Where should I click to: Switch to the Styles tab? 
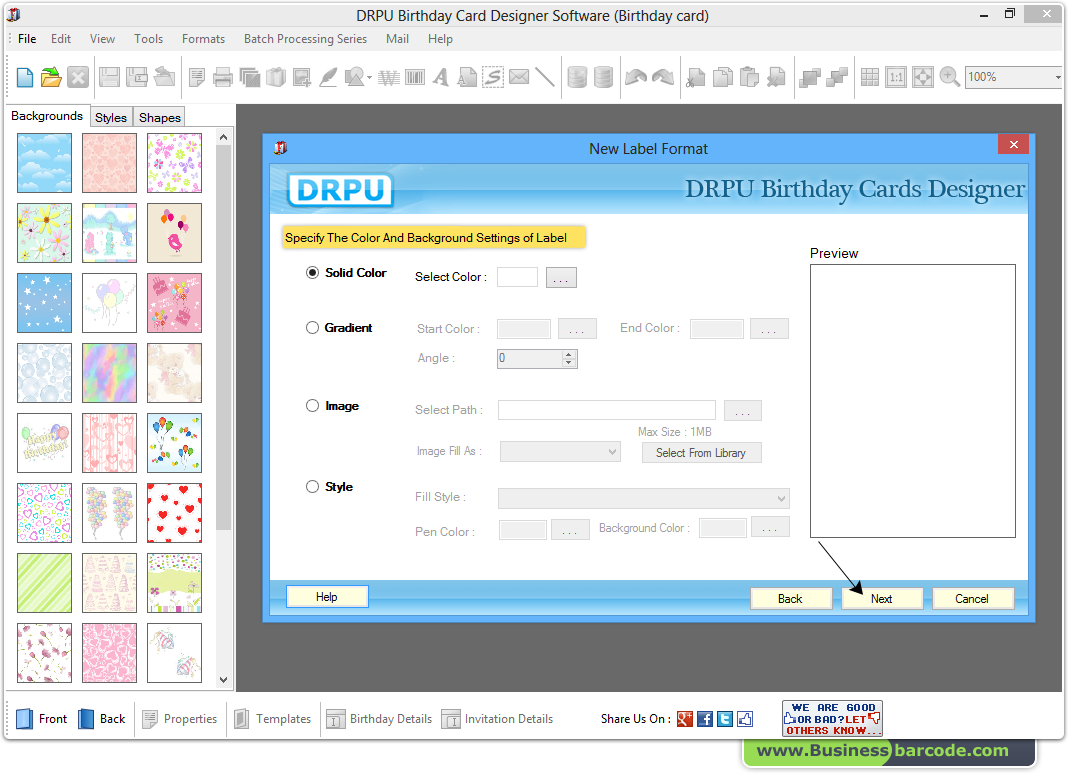(x=111, y=117)
